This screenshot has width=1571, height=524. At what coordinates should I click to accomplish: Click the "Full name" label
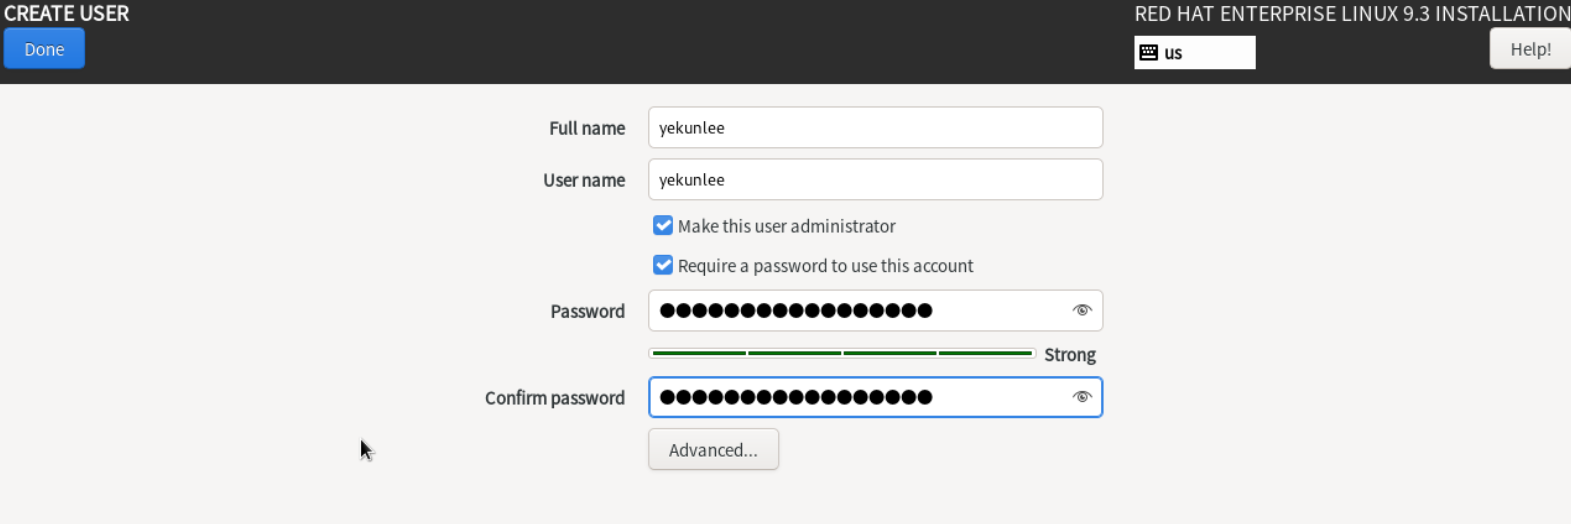(x=586, y=128)
